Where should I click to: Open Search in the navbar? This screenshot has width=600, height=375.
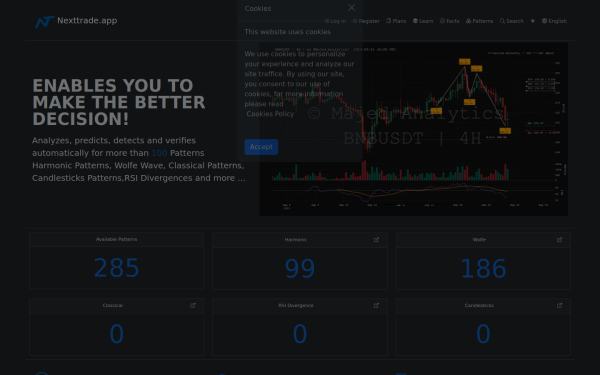pyautogui.click(x=512, y=21)
